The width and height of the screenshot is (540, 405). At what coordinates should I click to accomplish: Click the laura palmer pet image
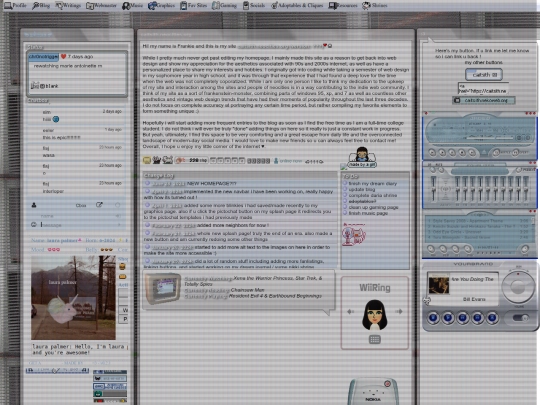pos(73,298)
